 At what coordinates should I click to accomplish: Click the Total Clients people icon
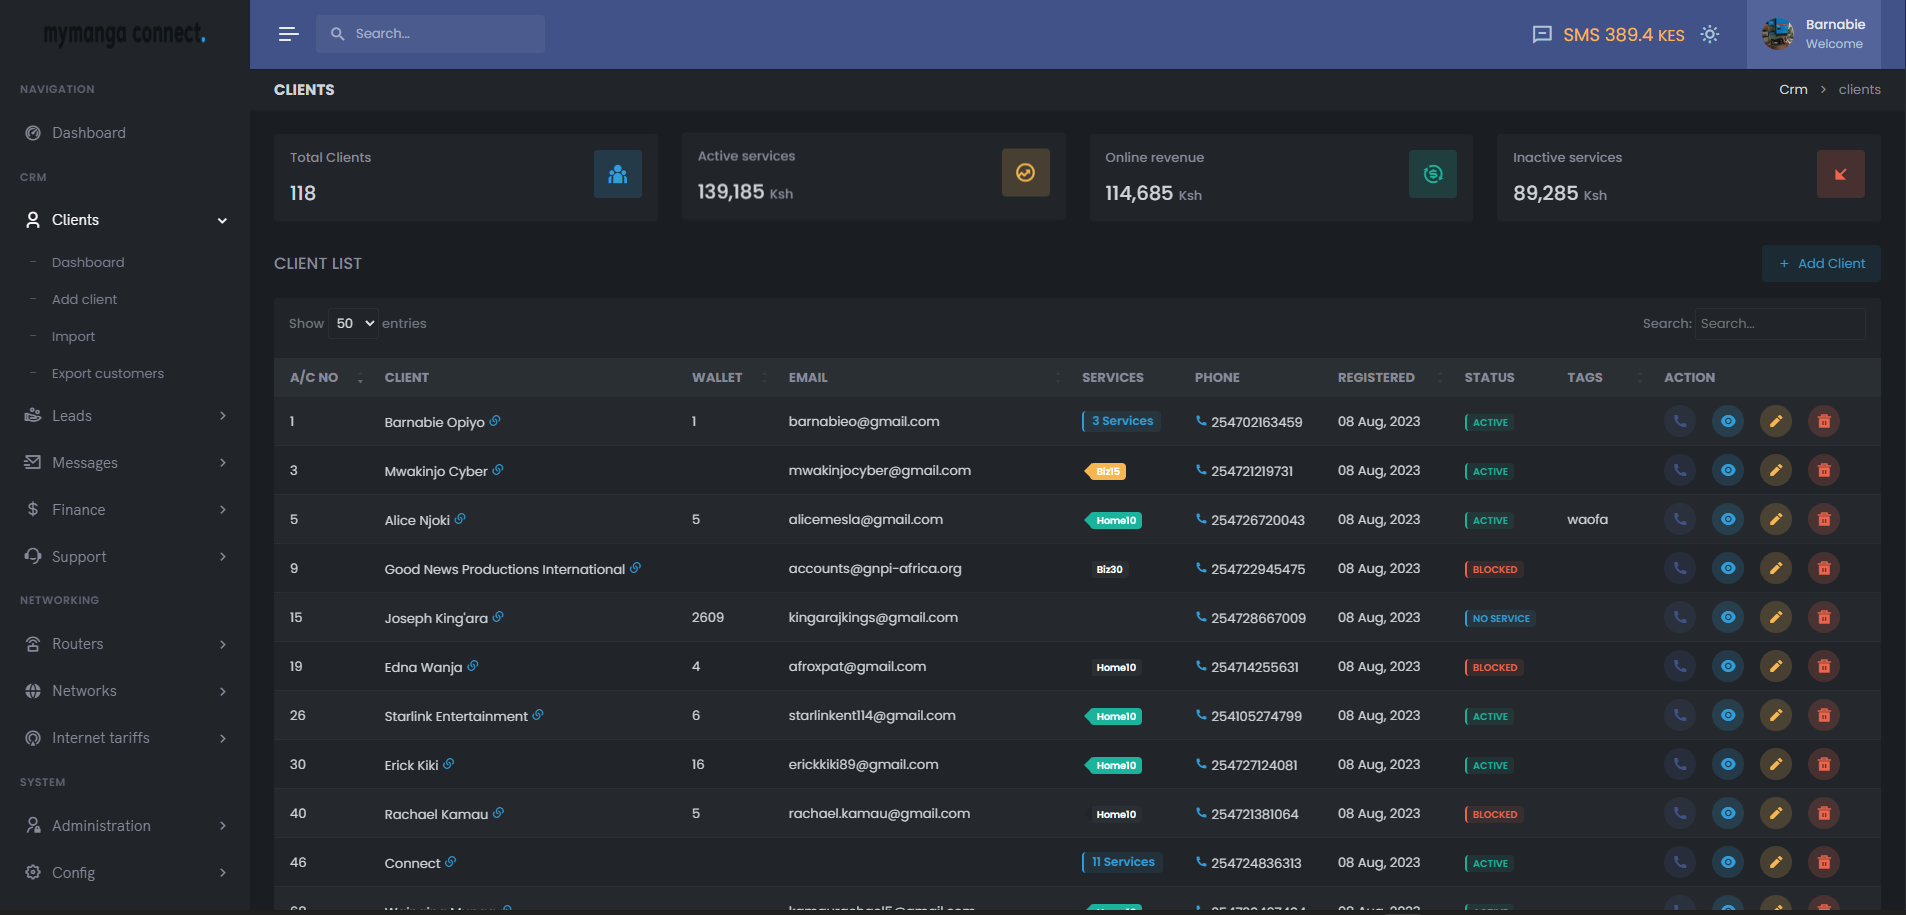click(617, 175)
